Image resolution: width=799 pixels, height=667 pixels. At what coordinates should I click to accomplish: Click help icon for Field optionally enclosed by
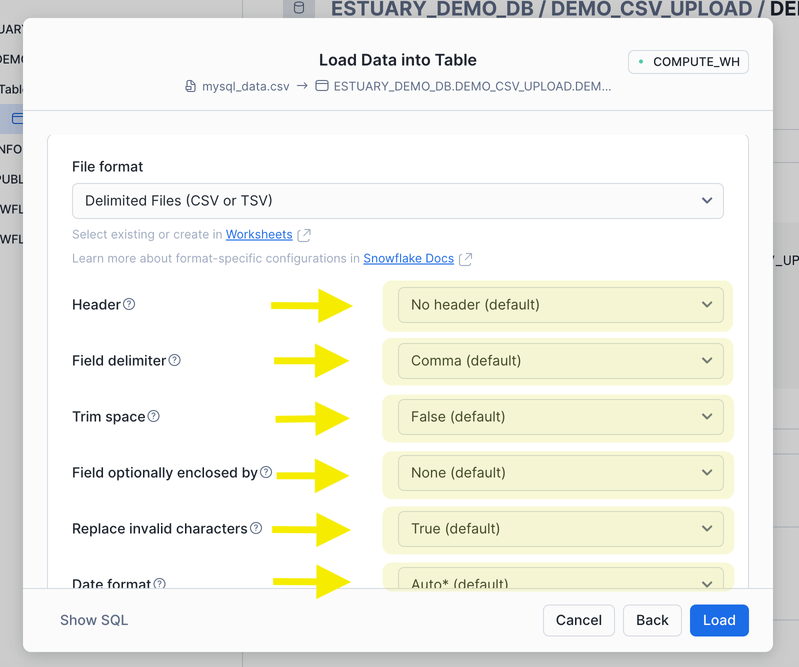pos(266,472)
